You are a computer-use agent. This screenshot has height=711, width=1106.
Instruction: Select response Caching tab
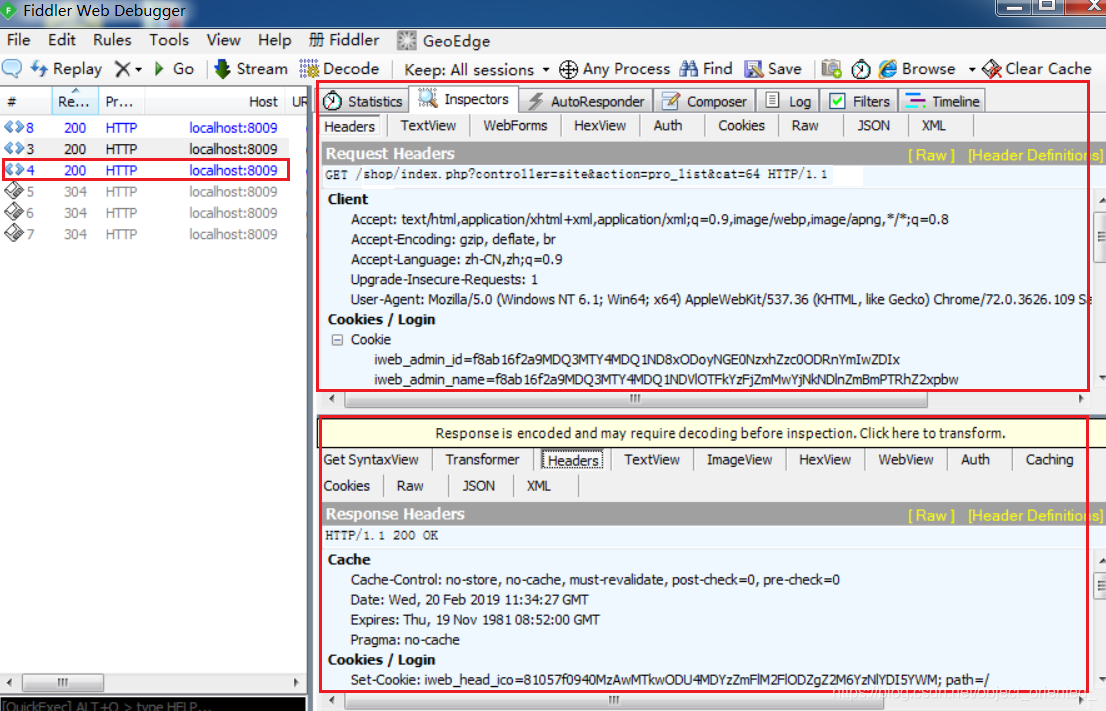click(x=1049, y=460)
